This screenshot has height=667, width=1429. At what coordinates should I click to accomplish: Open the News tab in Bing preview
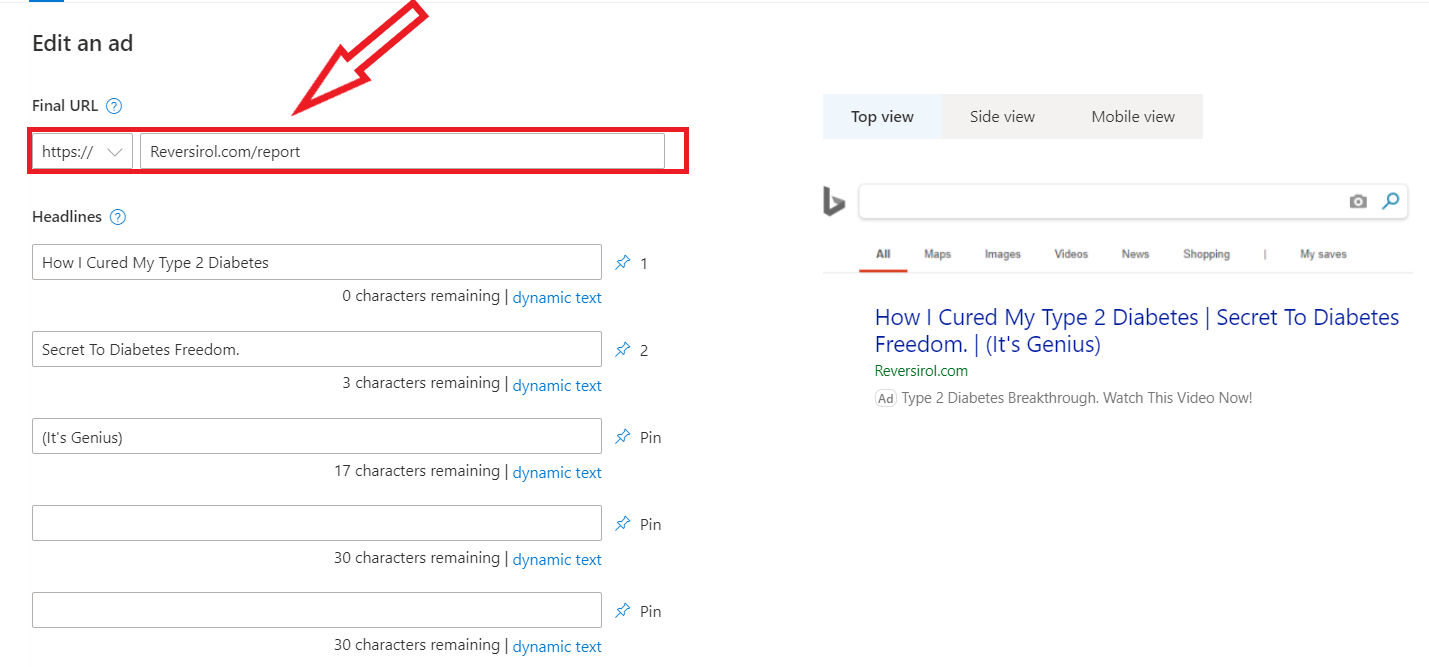1135,254
